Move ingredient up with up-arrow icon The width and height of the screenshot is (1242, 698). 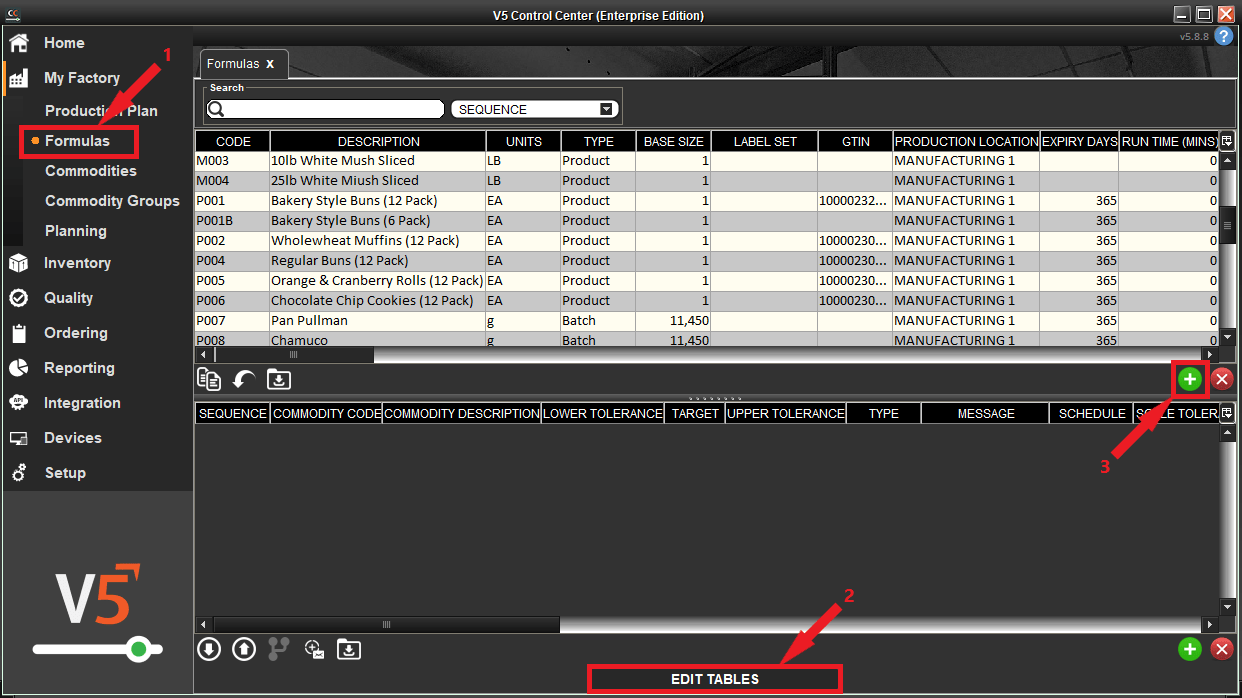click(244, 649)
